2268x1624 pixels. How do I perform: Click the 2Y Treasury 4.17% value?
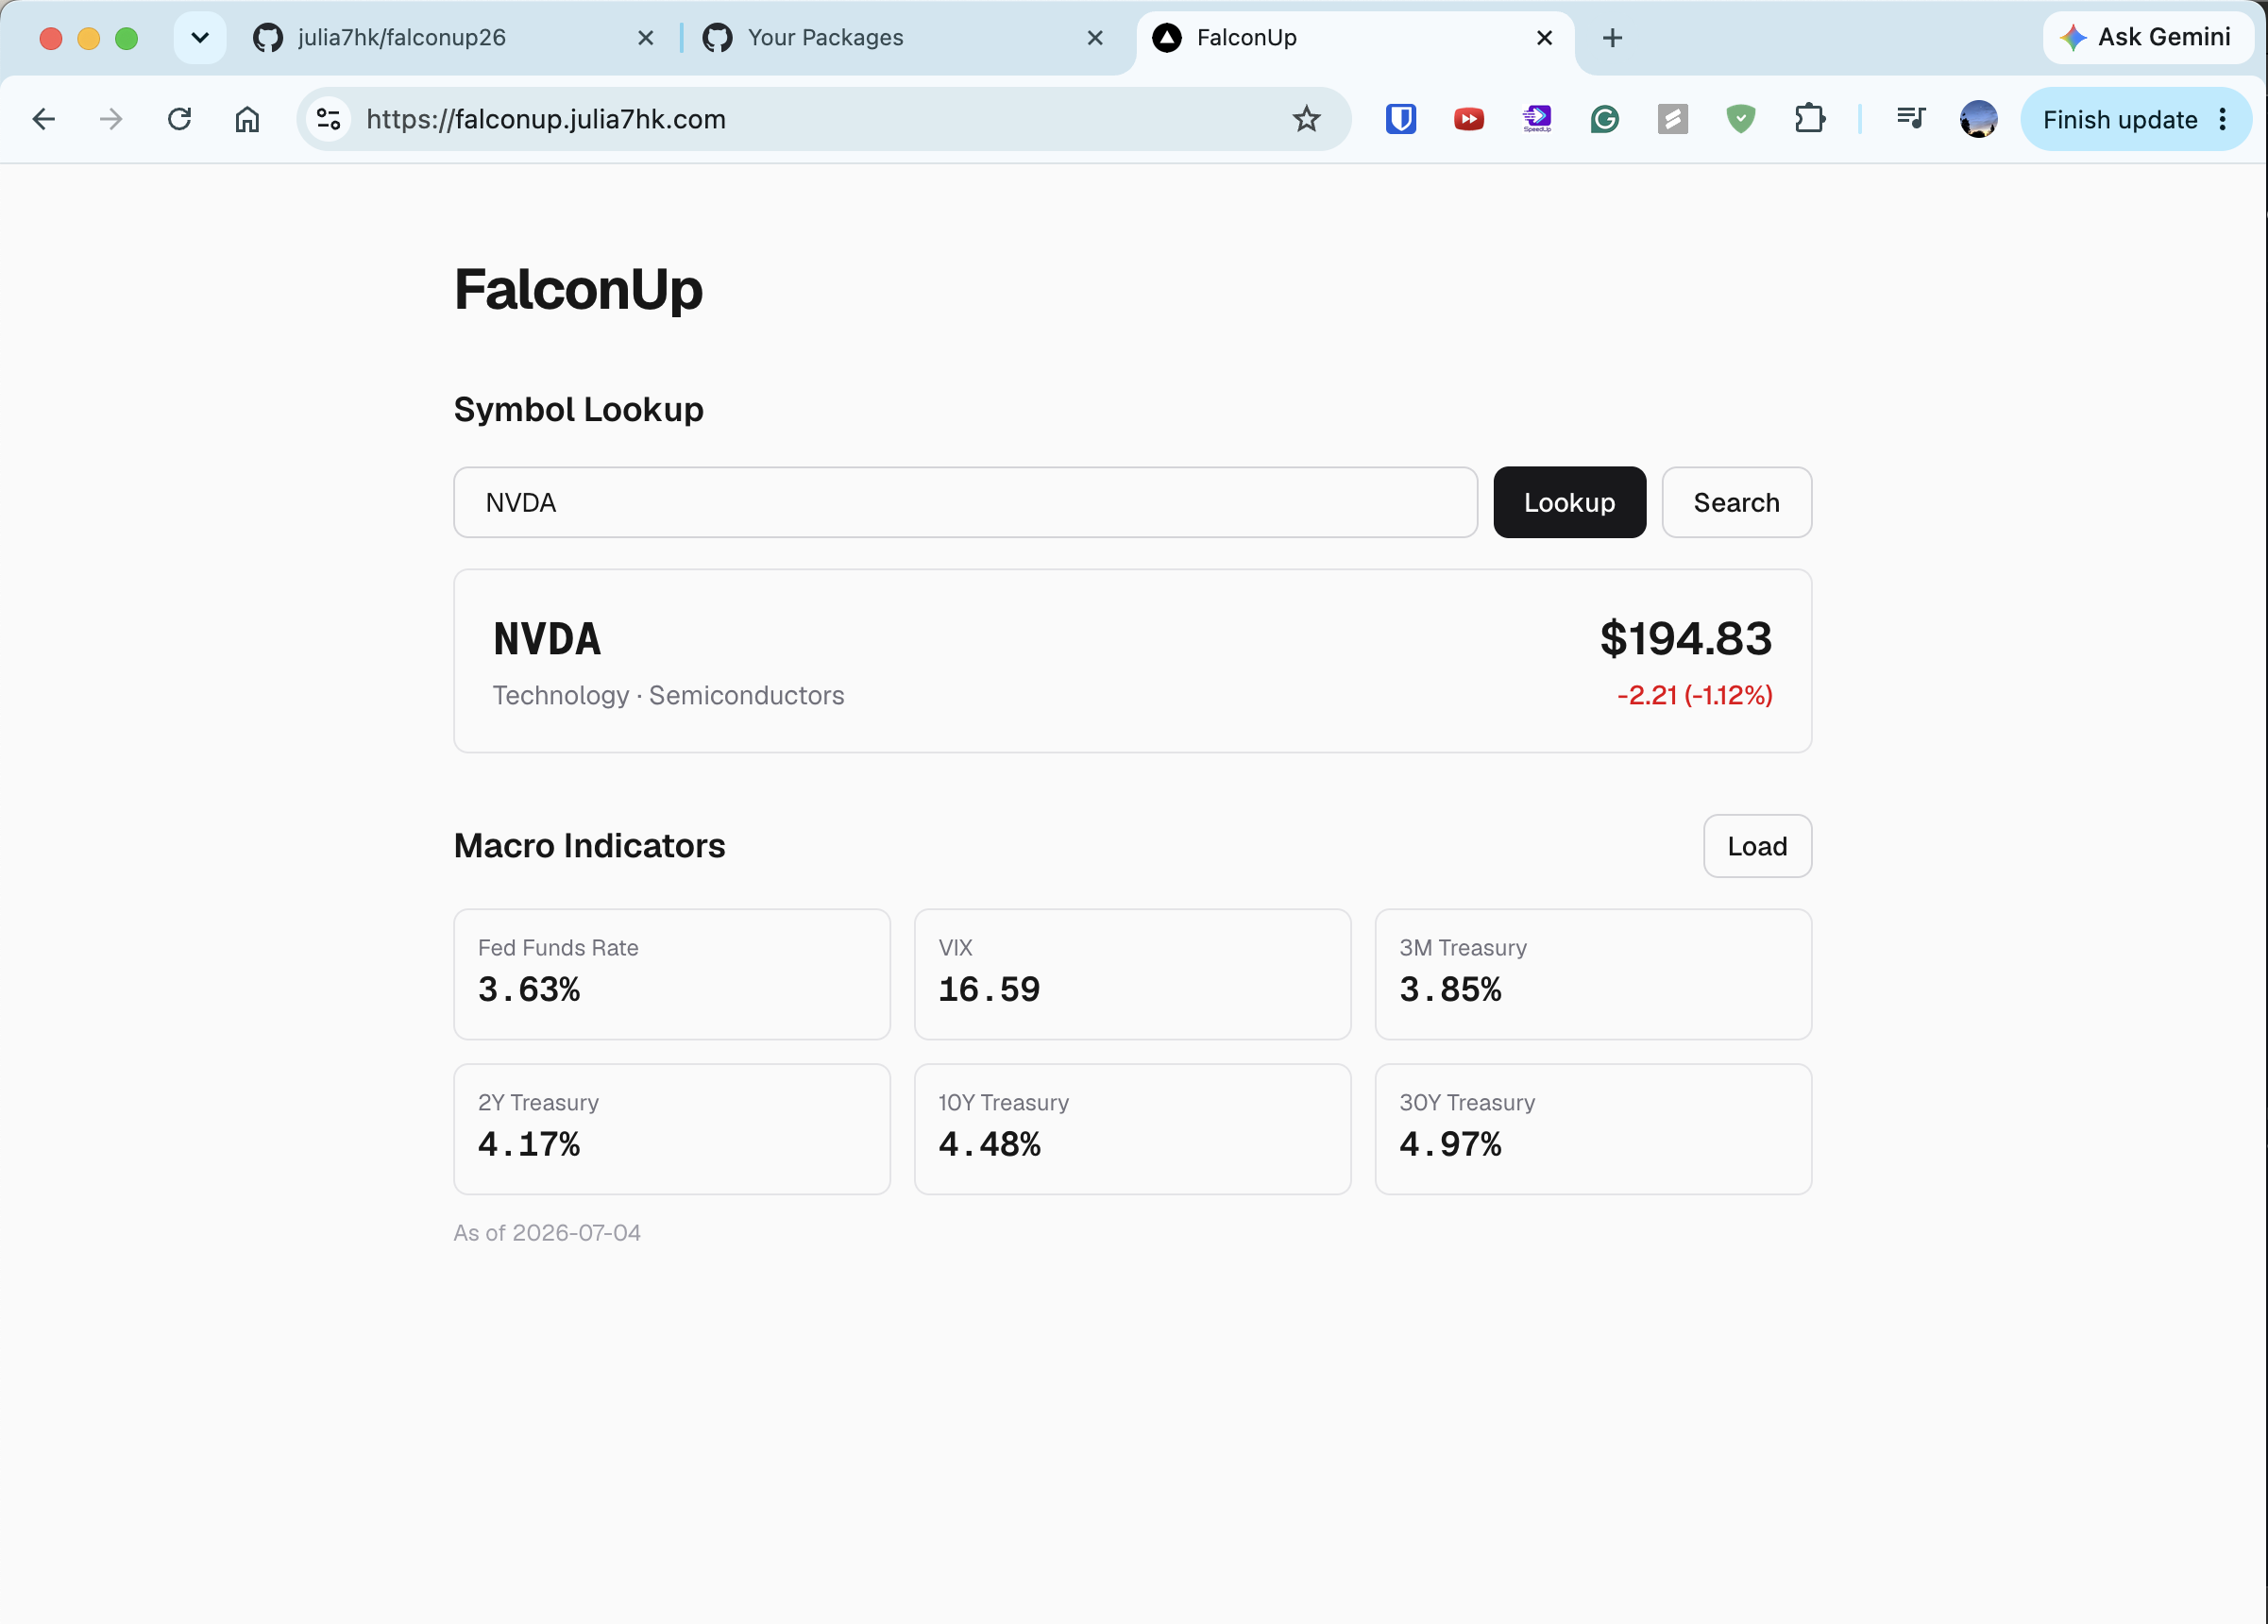(x=529, y=1143)
